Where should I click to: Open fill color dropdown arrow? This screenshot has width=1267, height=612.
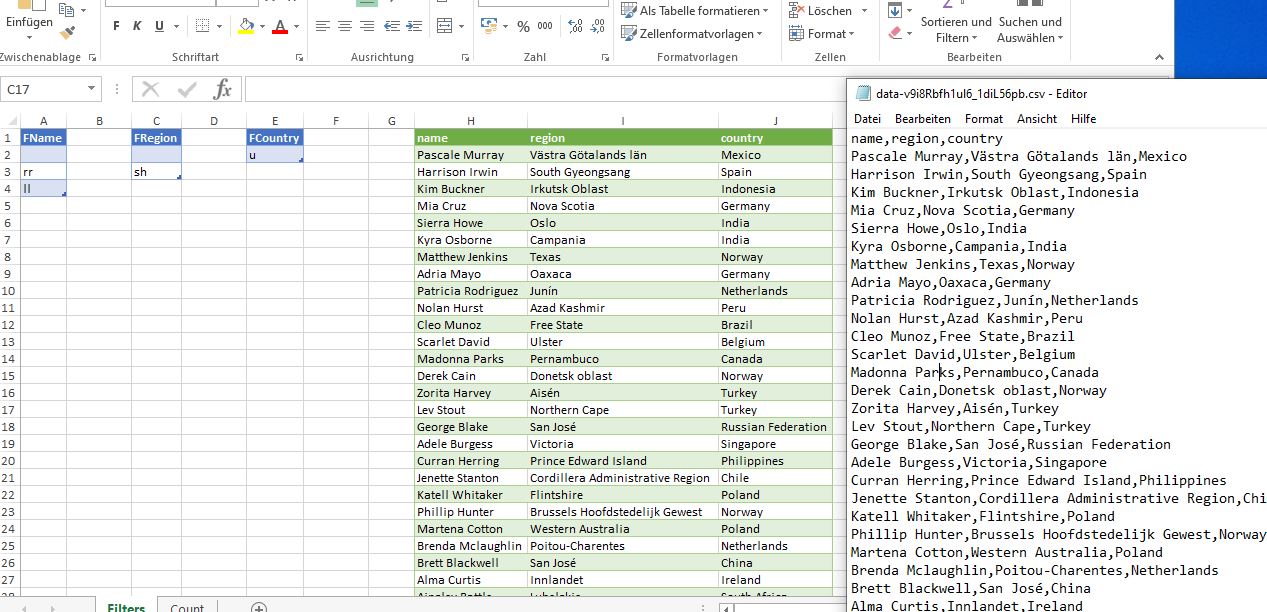pyautogui.click(x=262, y=26)
